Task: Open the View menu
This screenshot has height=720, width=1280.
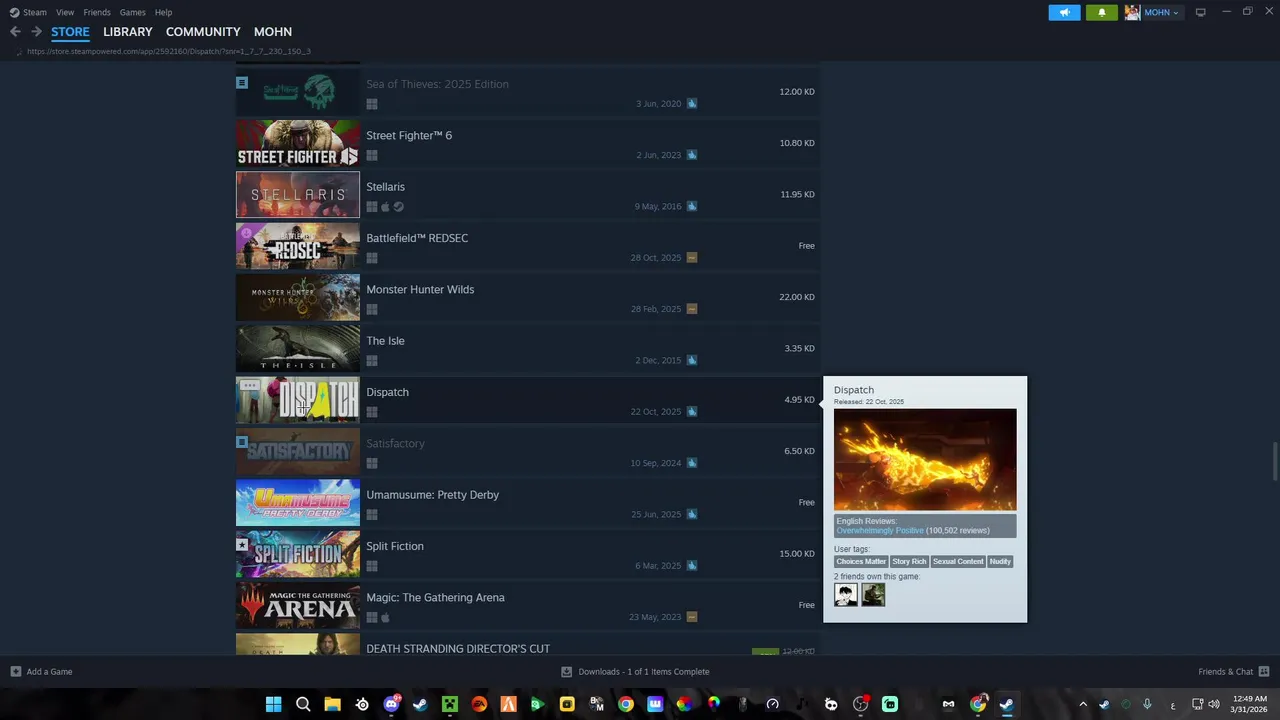Action: pyautogui.click(x=65, y=12)
